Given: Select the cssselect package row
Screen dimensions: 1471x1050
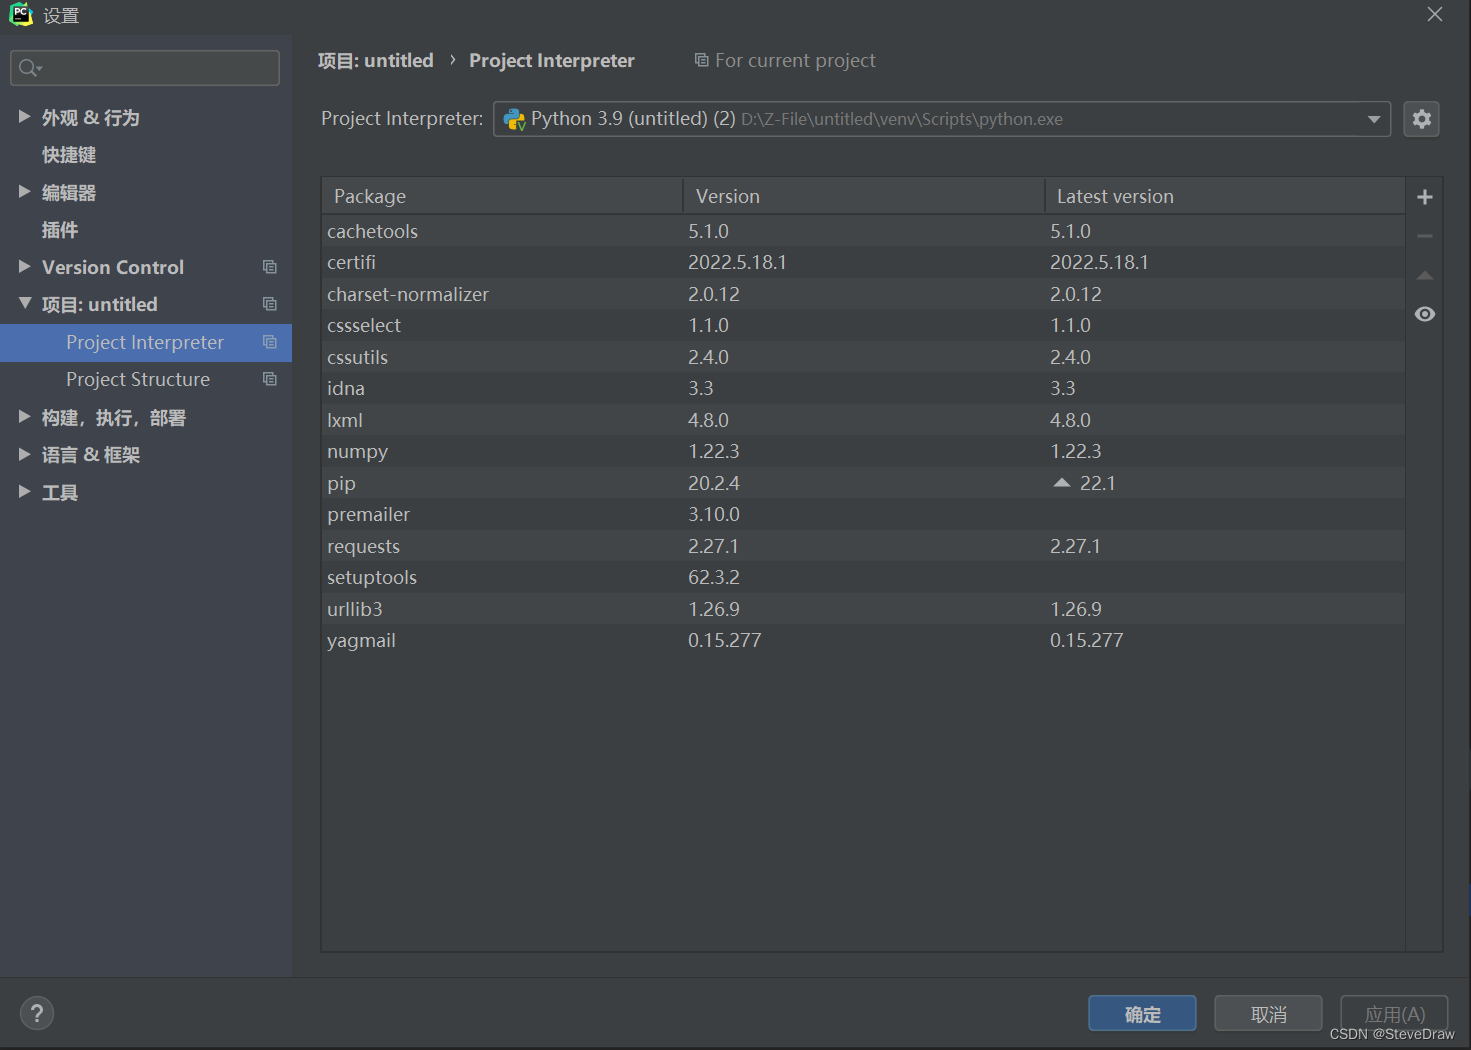Looking at the screenshot, I should click(x=863, y=325).
